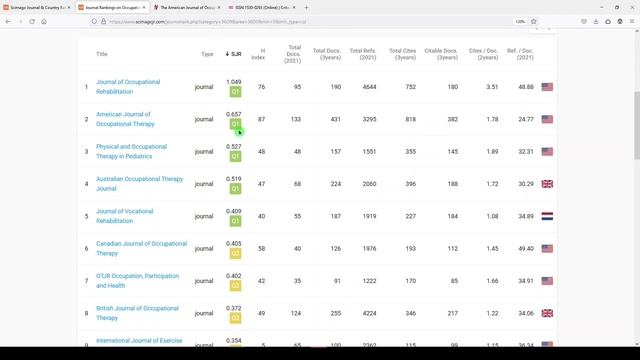Sort the table by SJR column
The height and width of the screenshot is (360, 640).
233,54
